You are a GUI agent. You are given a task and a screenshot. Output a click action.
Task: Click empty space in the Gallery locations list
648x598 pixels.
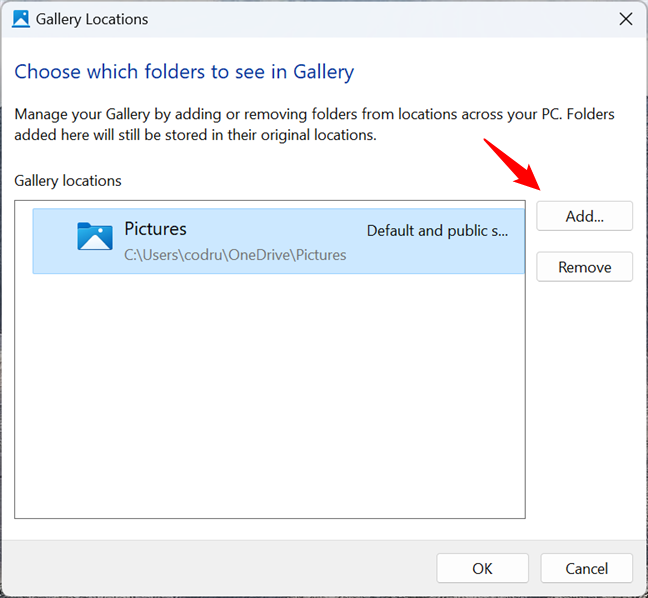(270, 400)
